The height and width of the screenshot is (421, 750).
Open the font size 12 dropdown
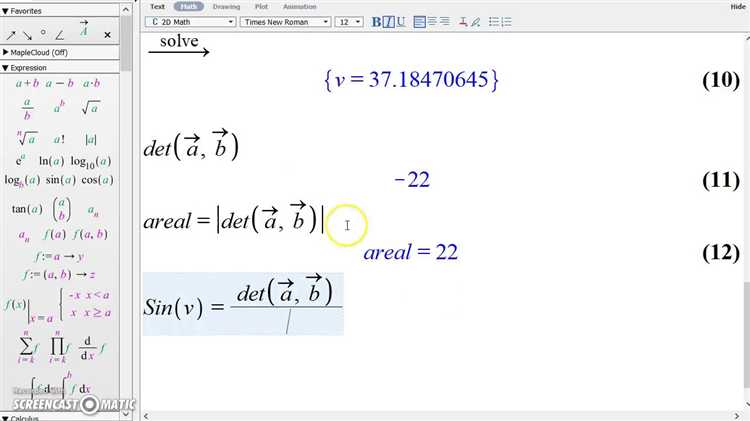pyautogui.click(x=349, y=22)
